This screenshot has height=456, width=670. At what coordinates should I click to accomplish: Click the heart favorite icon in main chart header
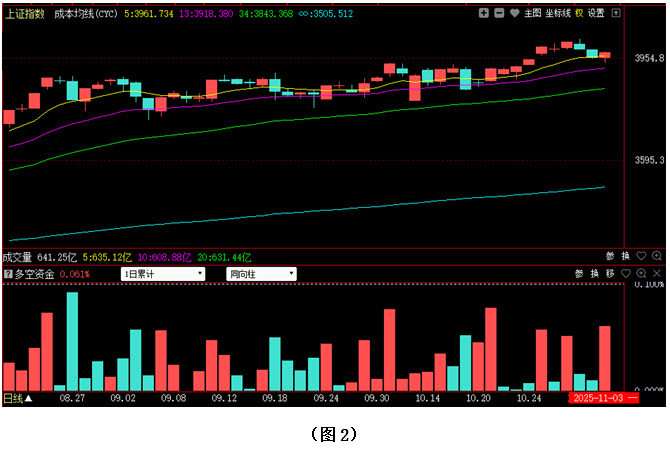[x=514, y=13]
